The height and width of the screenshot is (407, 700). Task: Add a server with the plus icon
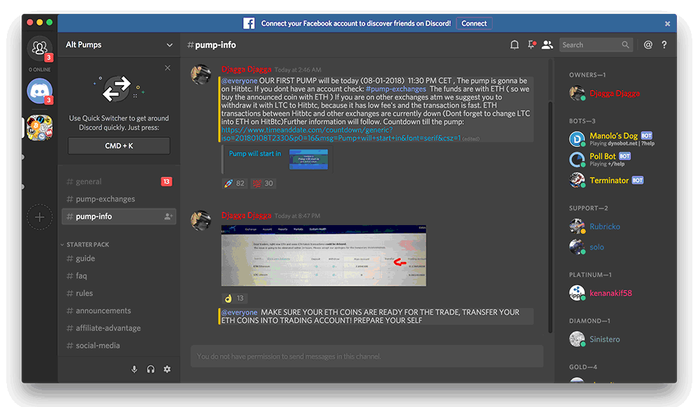[x=39, y=217]
